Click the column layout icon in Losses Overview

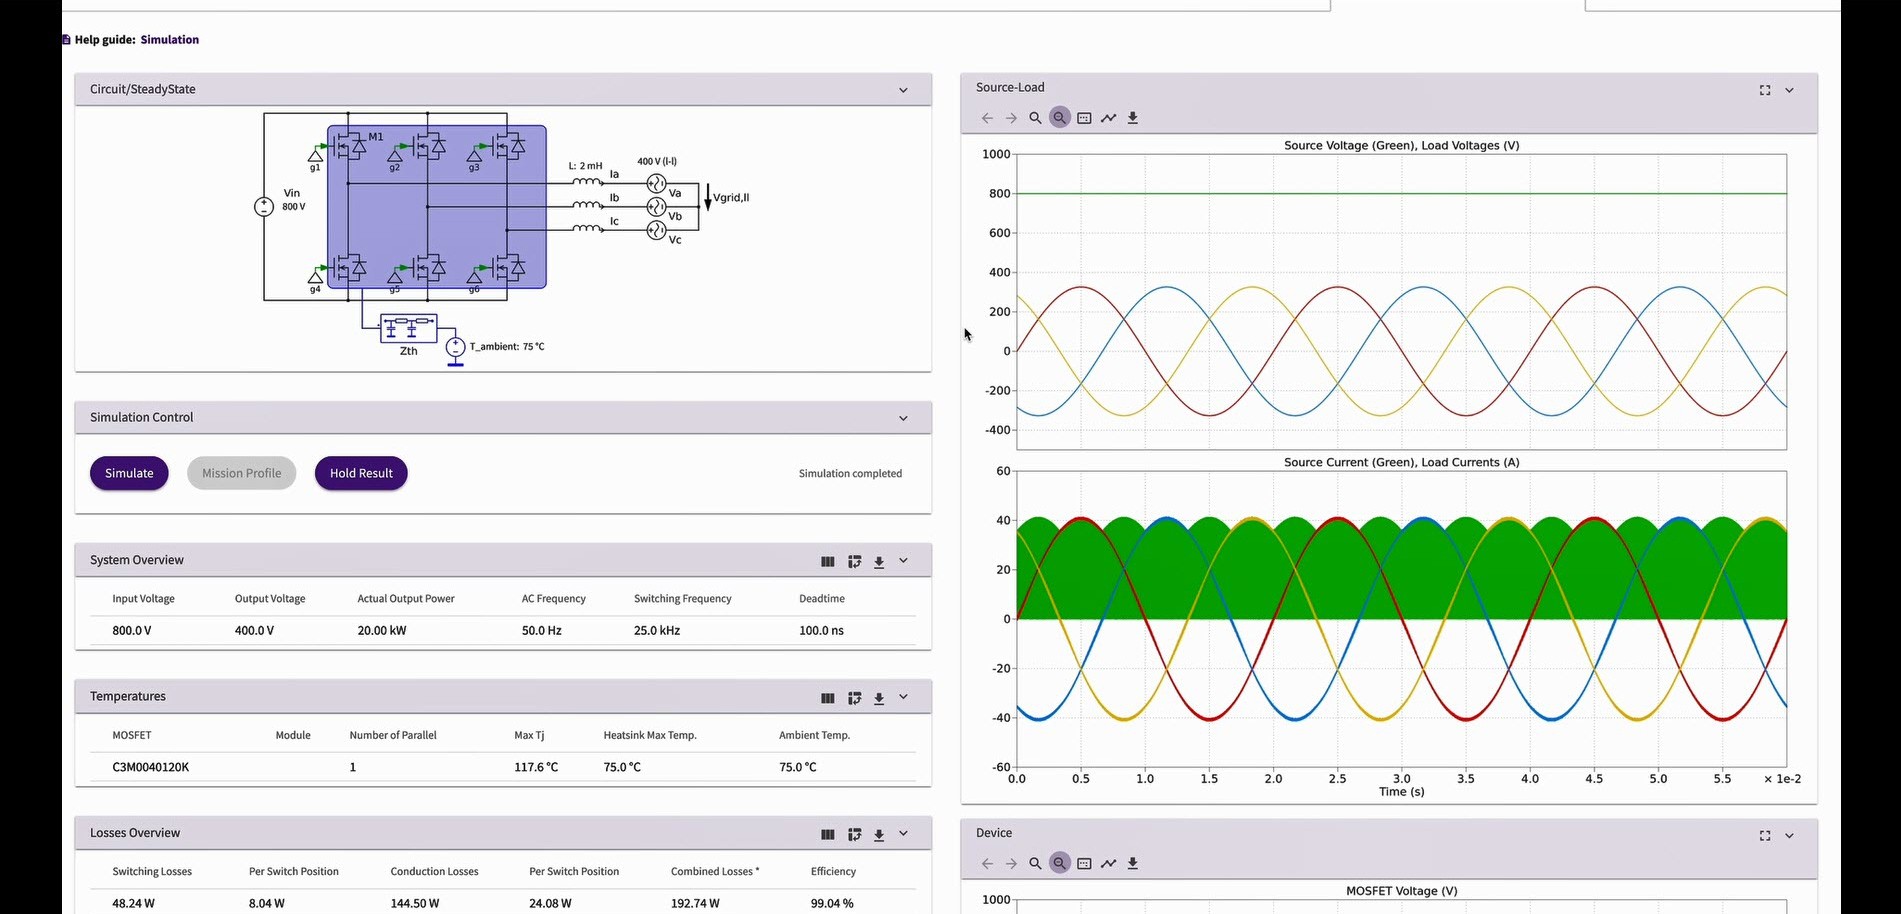point(828,834)
